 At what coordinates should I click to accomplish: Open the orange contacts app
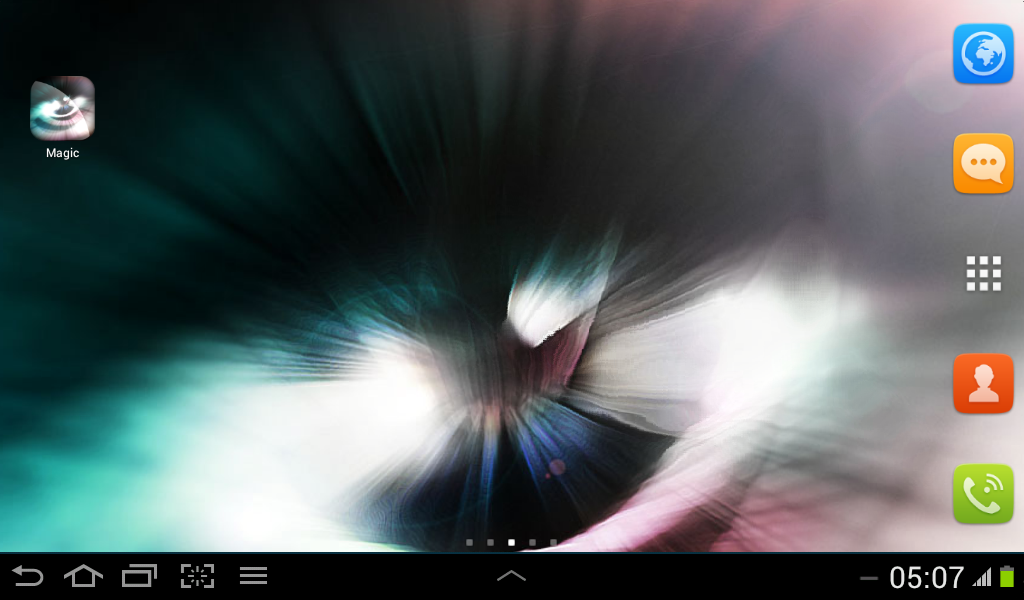click(983, 384)
